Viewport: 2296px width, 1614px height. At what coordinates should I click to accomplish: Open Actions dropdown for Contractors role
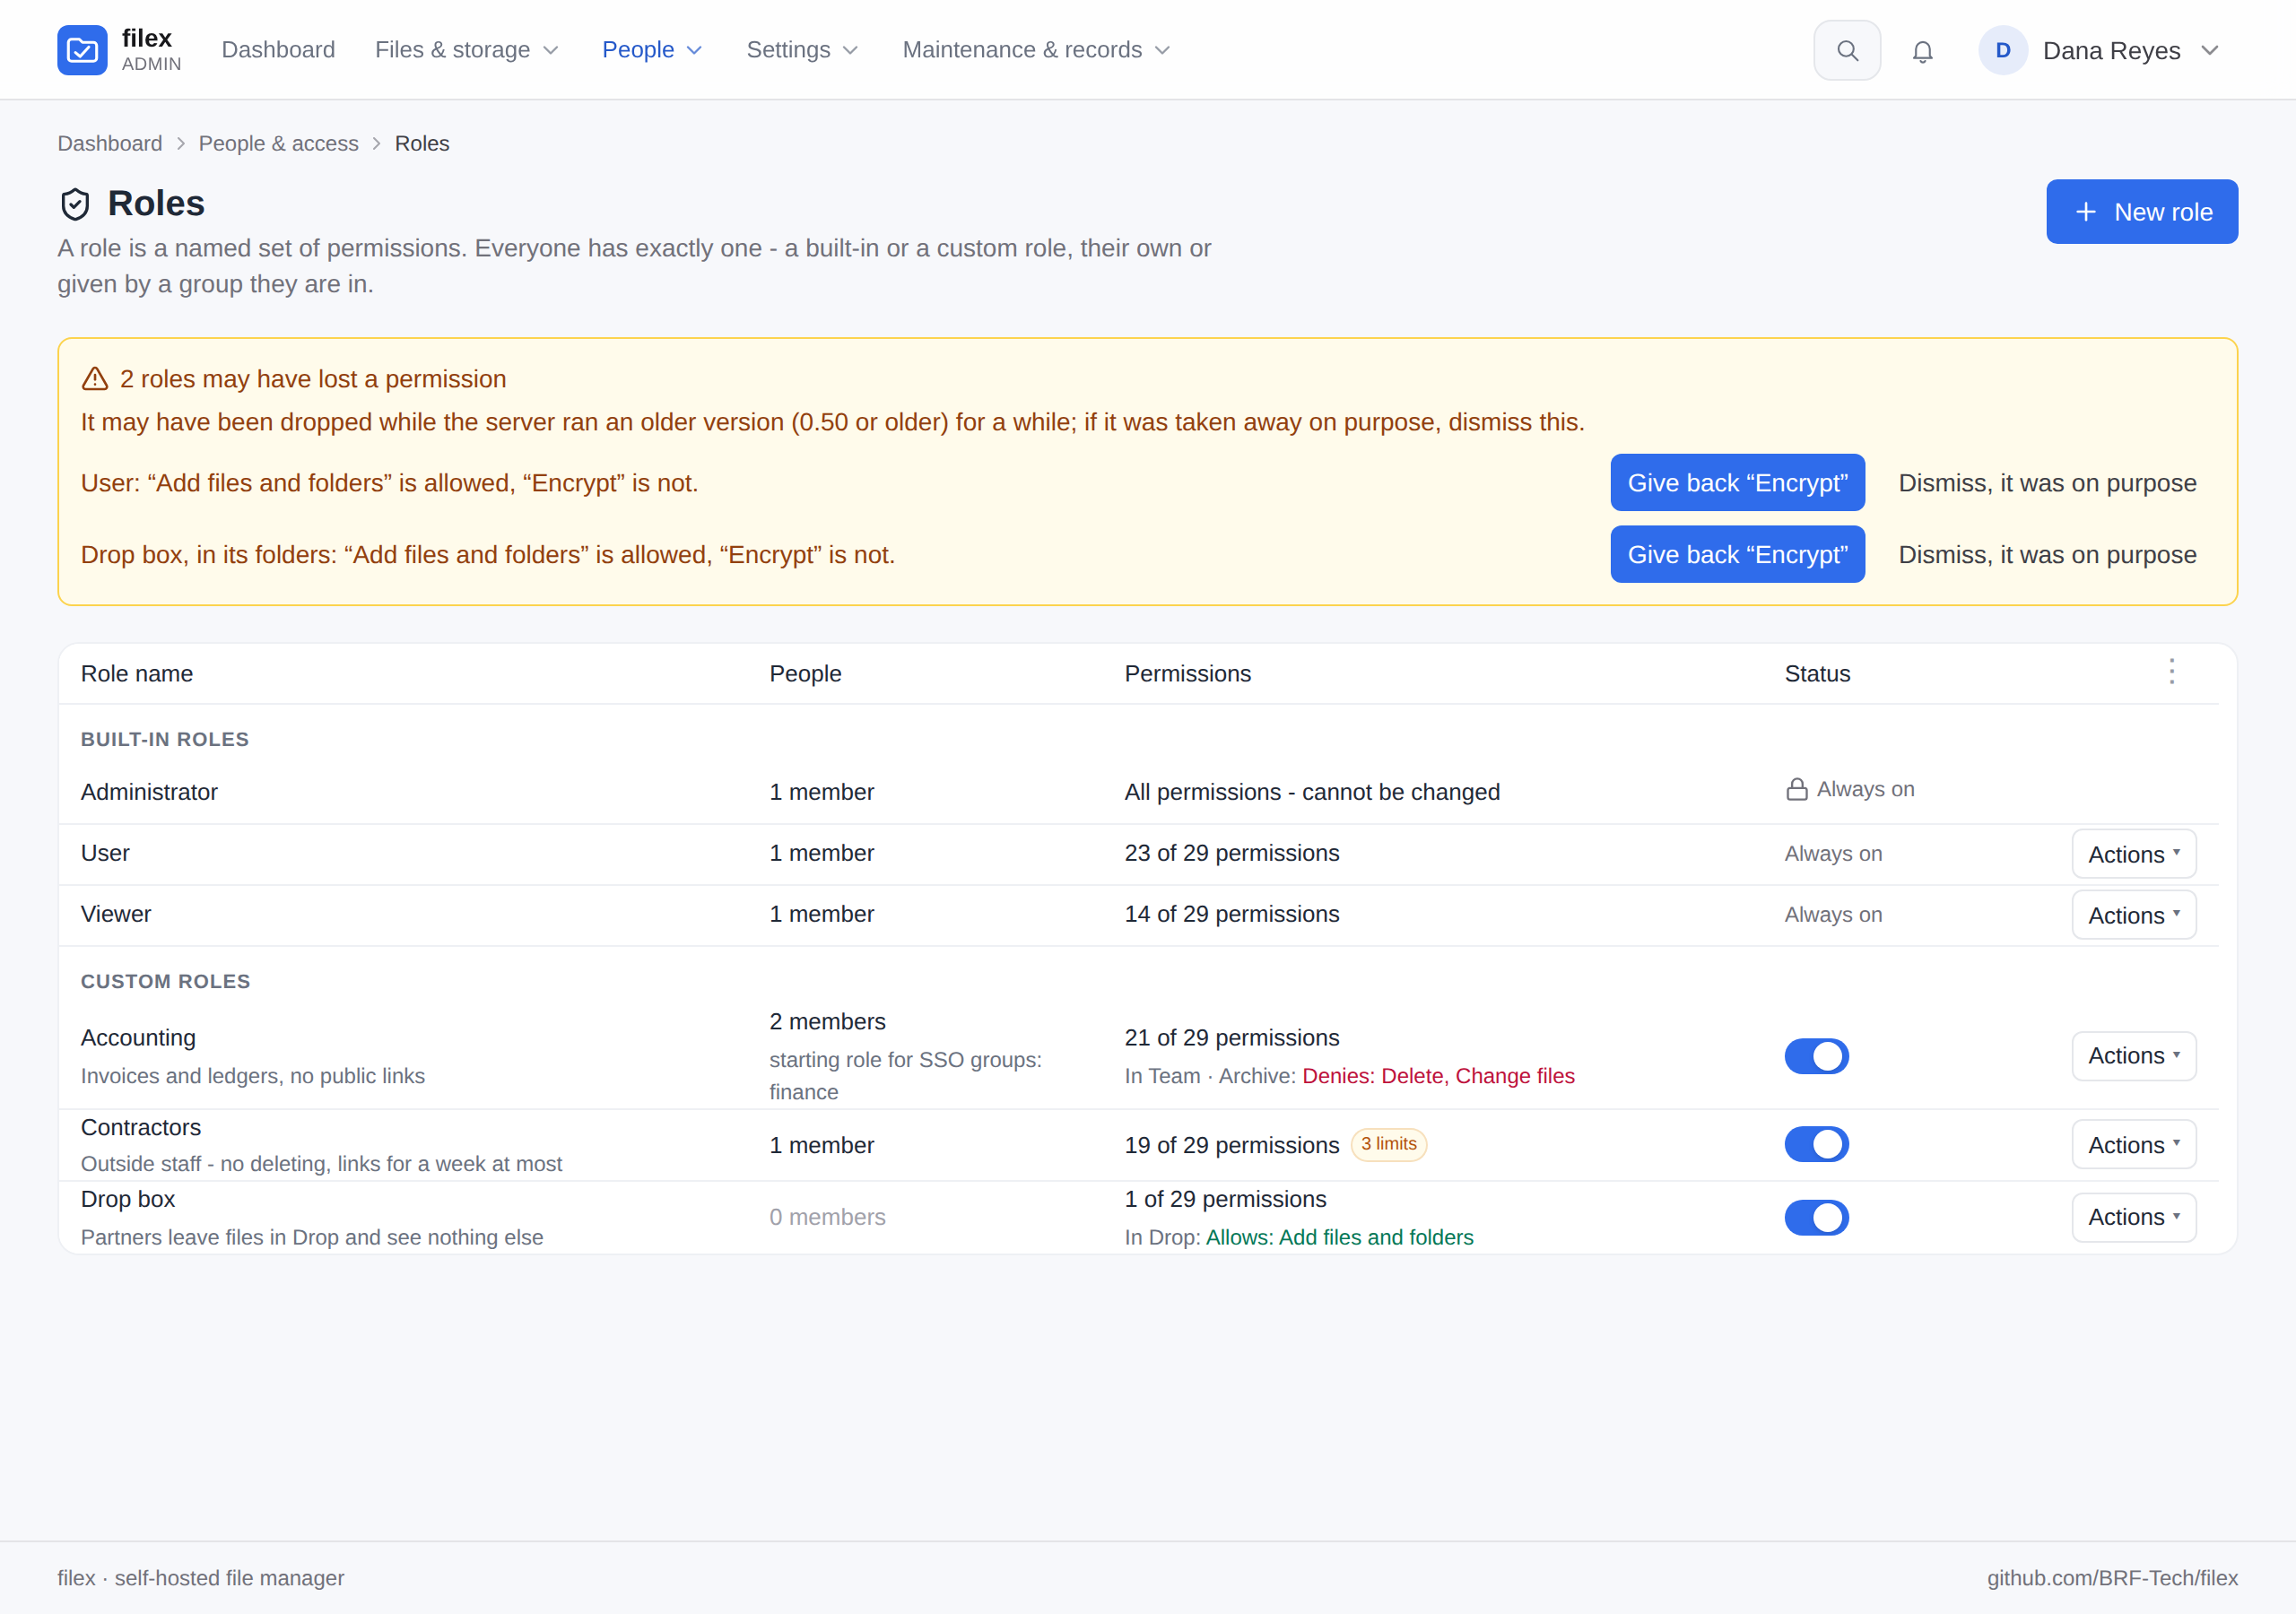2134,1144
